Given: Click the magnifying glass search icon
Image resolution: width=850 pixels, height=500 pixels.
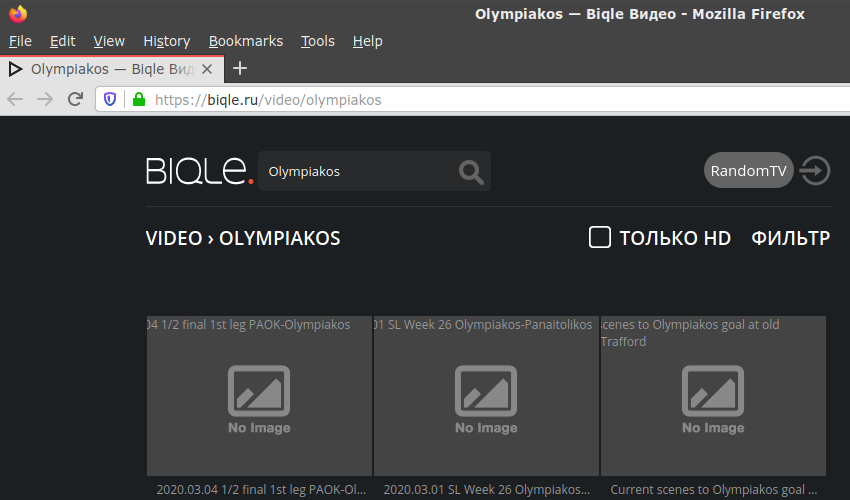Looking at the screenshot, I should 471,172.
